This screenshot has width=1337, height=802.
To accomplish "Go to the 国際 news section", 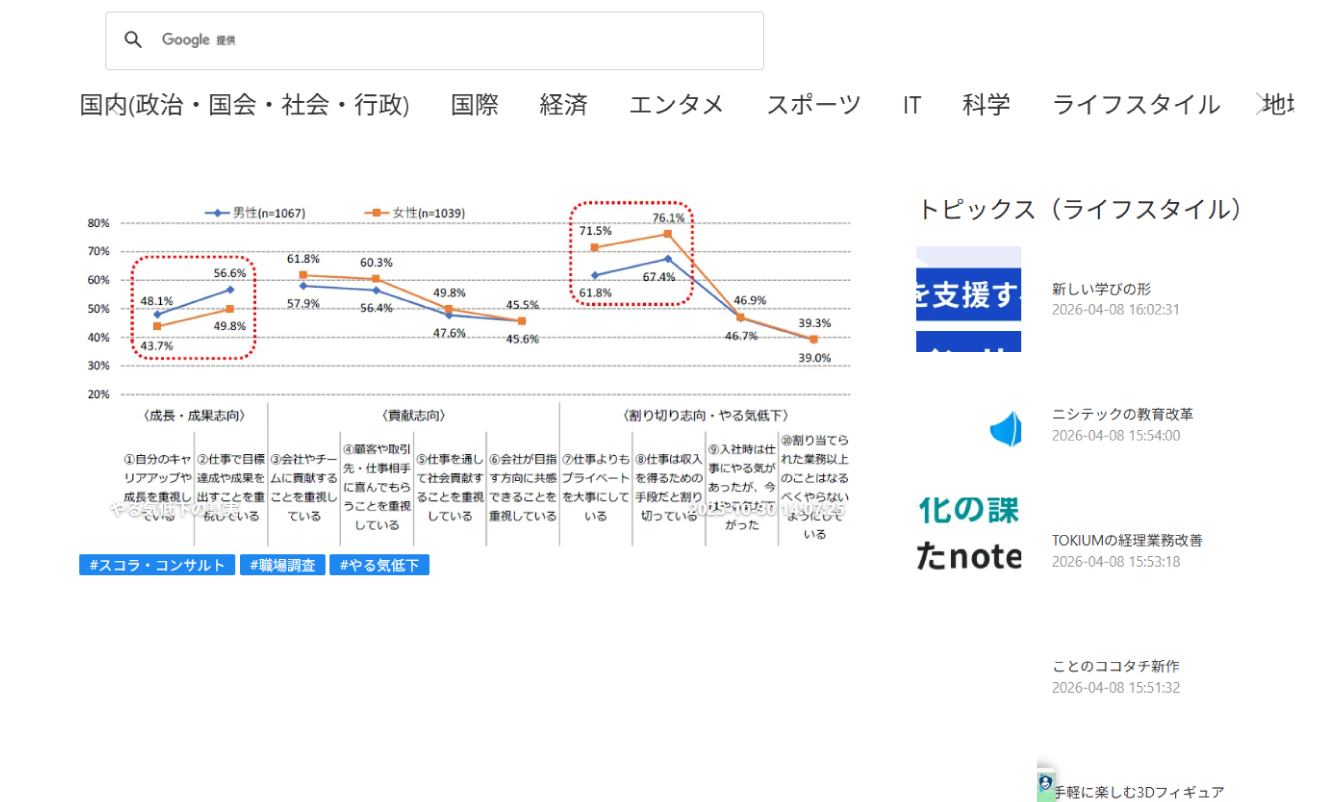I will coord(474,105).
